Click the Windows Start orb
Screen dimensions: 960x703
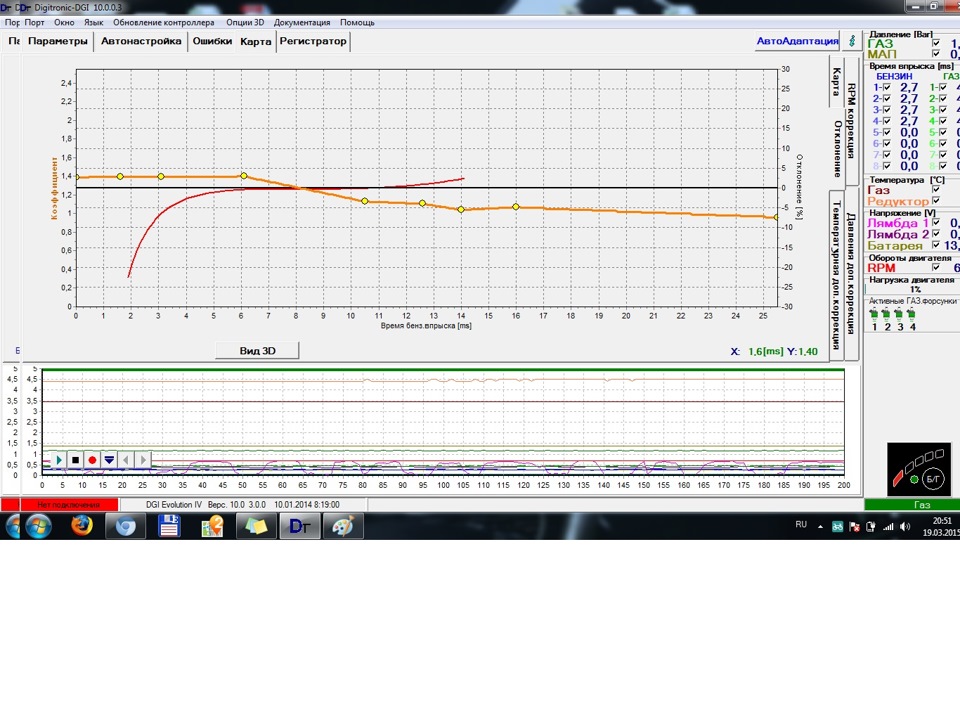38,526
